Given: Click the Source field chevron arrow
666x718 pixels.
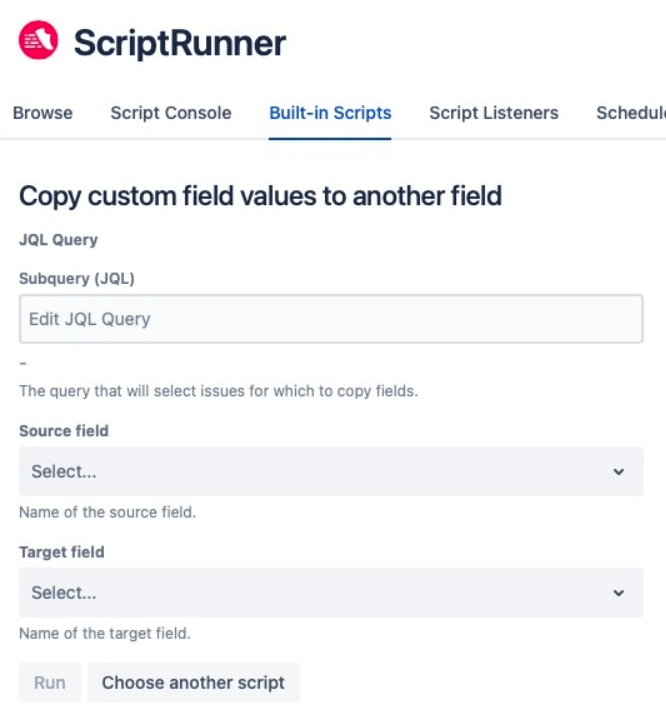Looking at the screenshot, I should [618, 472].
